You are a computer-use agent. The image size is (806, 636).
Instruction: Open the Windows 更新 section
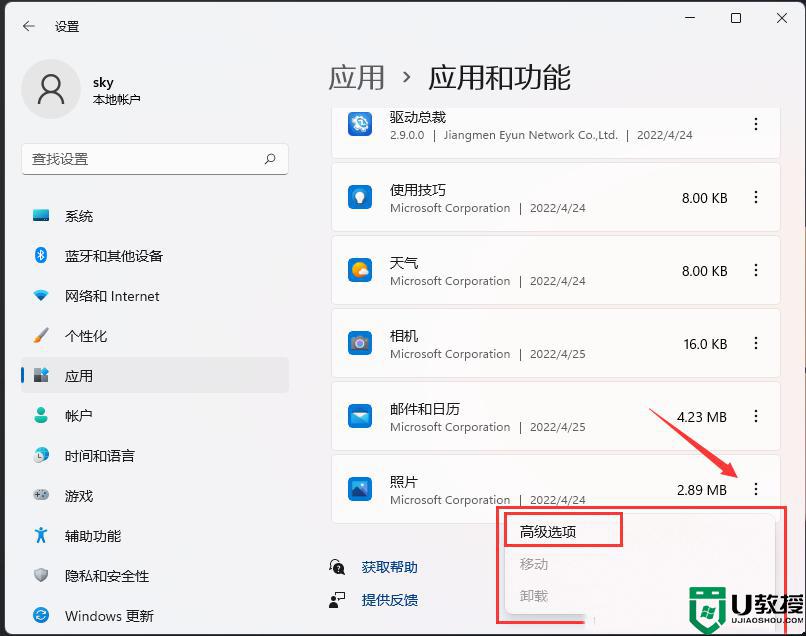pyautogui.click(x=108, y=615)
